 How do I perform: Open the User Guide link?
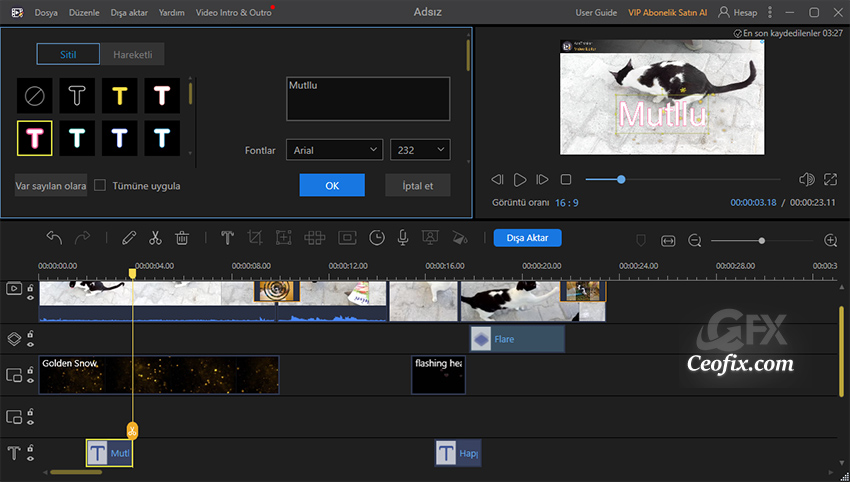click(596, 12)
